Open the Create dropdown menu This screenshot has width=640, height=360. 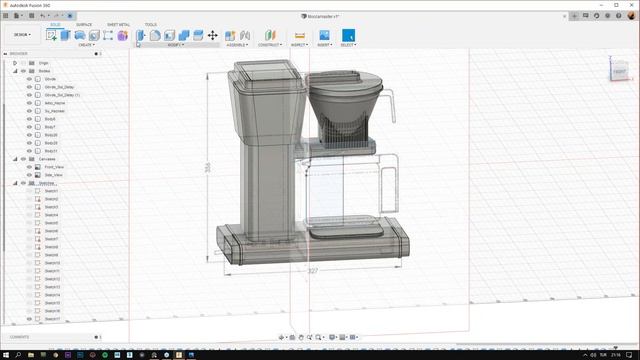click(87, 44)
